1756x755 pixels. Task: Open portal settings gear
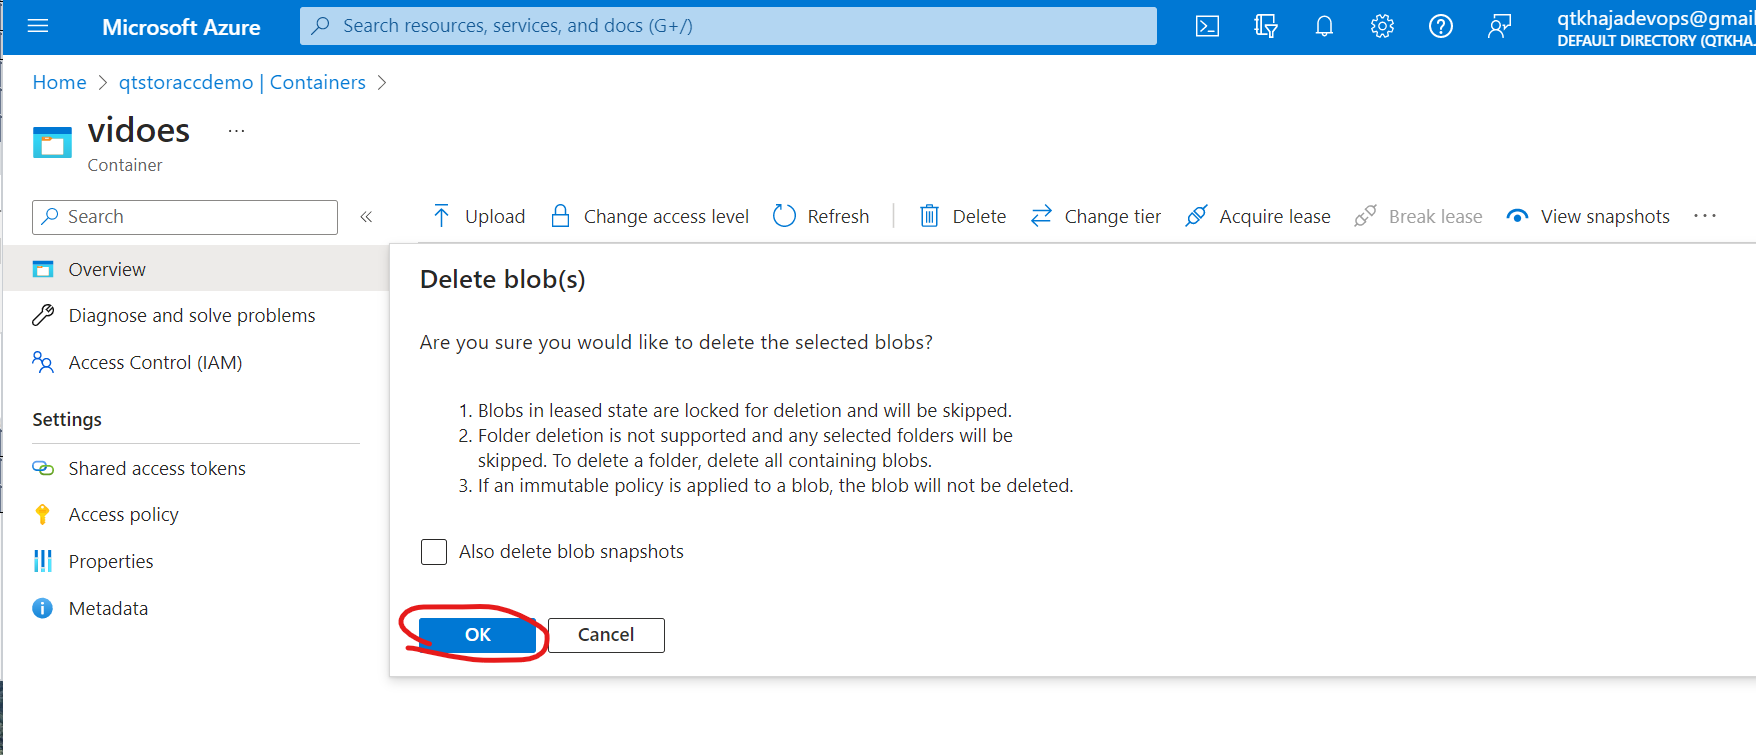coord(1382,26)
